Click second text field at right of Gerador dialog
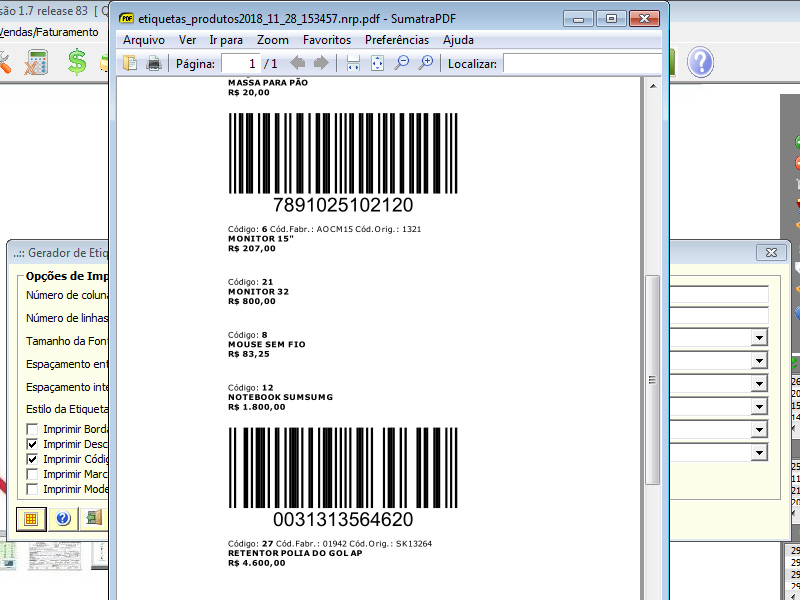This screenshot has height=600, width=800. point(718,315)
